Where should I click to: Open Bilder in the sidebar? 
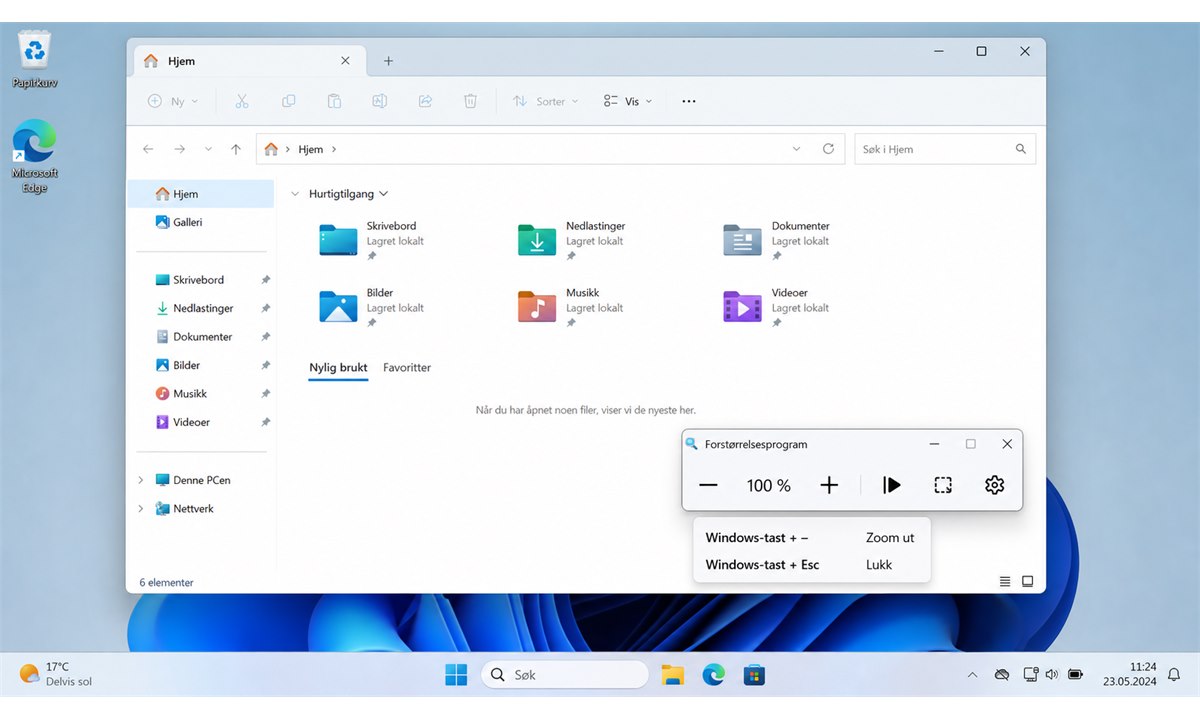(x=200, y=365)
